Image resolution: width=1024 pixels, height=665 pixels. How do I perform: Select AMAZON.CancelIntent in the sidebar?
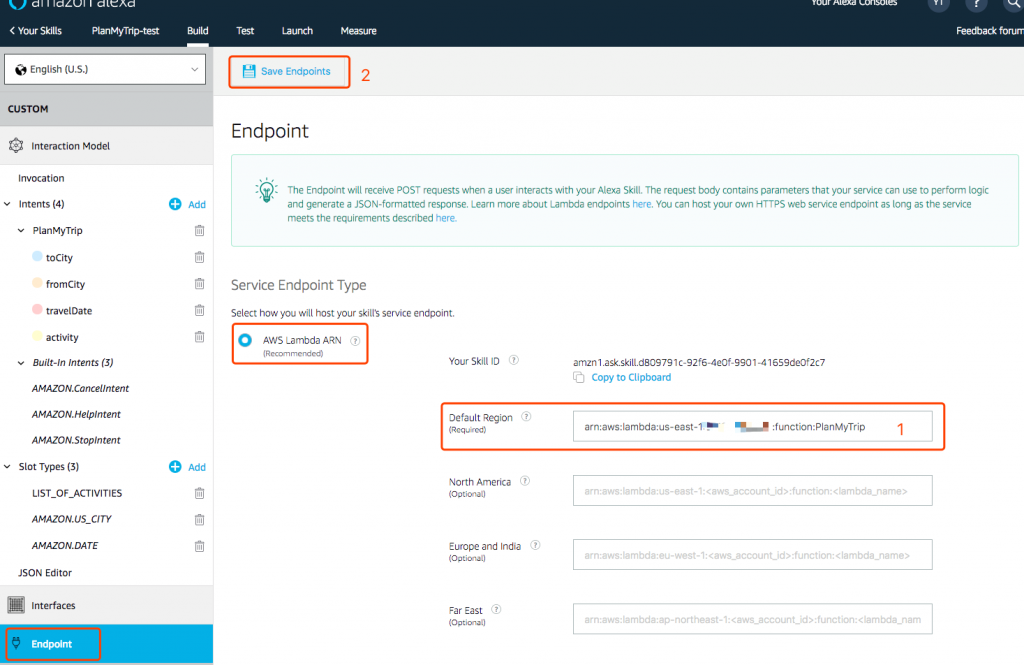tap(80, 388)
